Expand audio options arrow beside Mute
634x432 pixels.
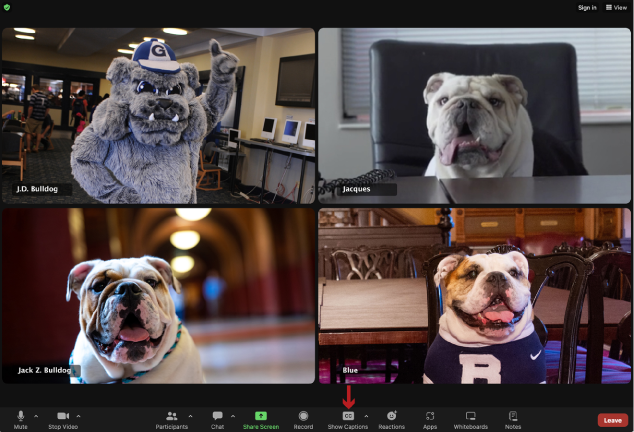pos(36,415)
